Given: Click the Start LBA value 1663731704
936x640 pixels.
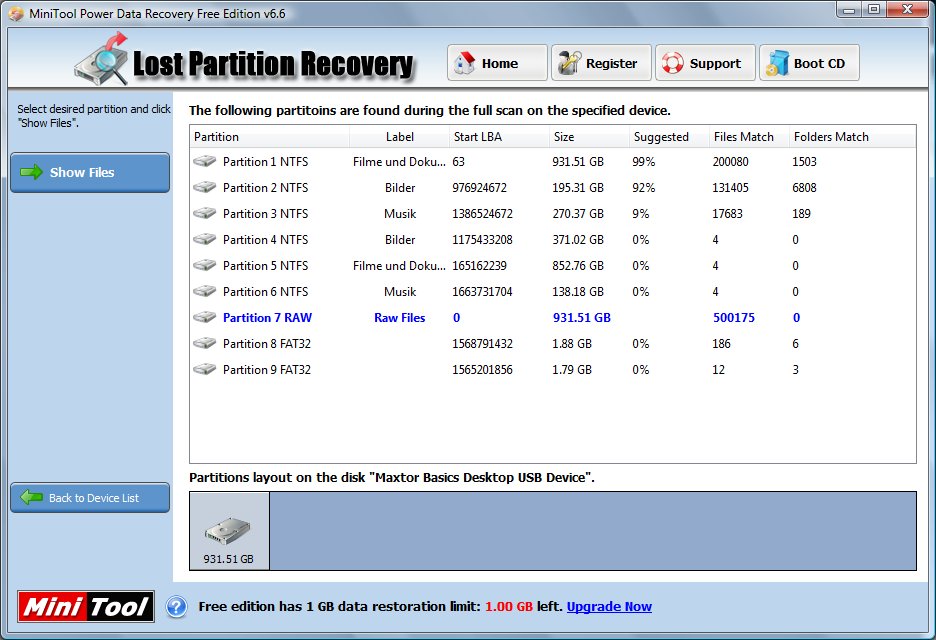Looking at the screenshot, I should click(x=482, y=291).
